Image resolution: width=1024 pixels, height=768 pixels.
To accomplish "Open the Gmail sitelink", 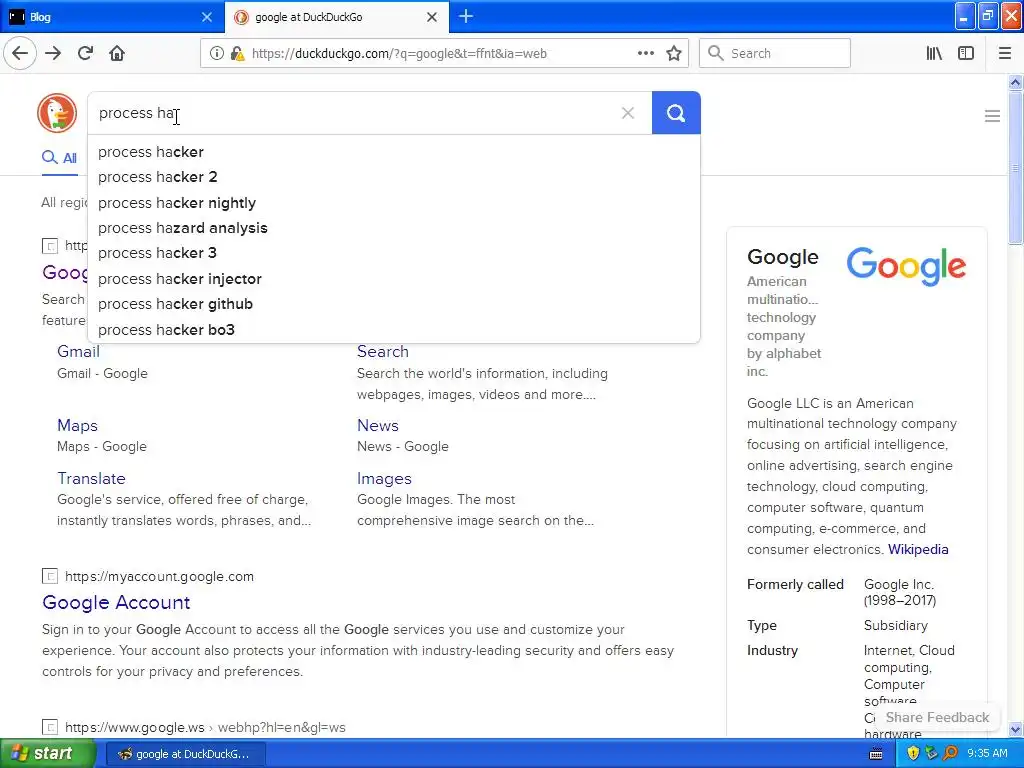I will click(x=78, y=351).
